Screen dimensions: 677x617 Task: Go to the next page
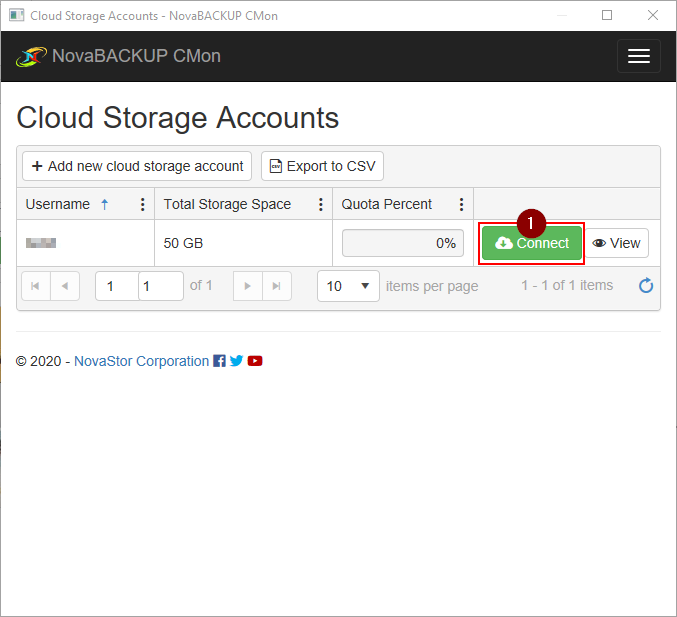point(247,286)
